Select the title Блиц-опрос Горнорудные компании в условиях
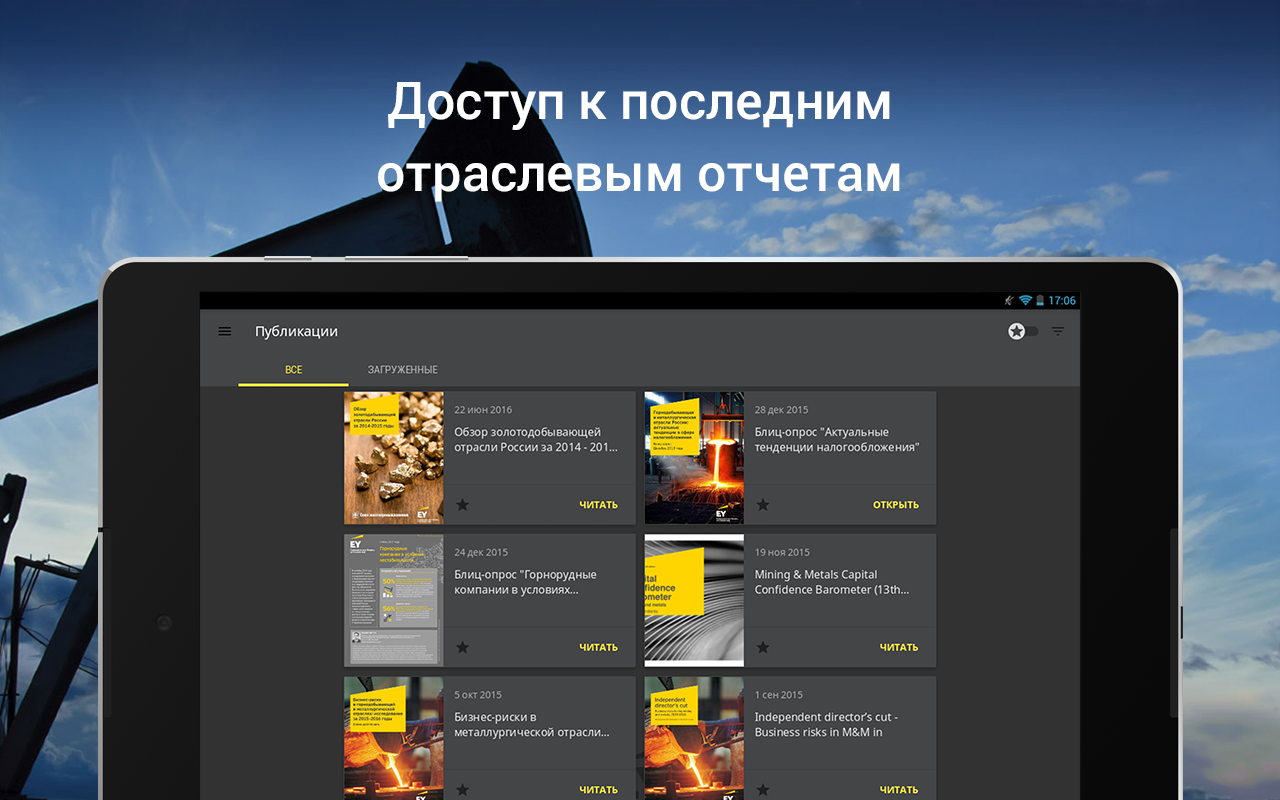This screenshot has height=800, width=1280. [x=526, y=582]
